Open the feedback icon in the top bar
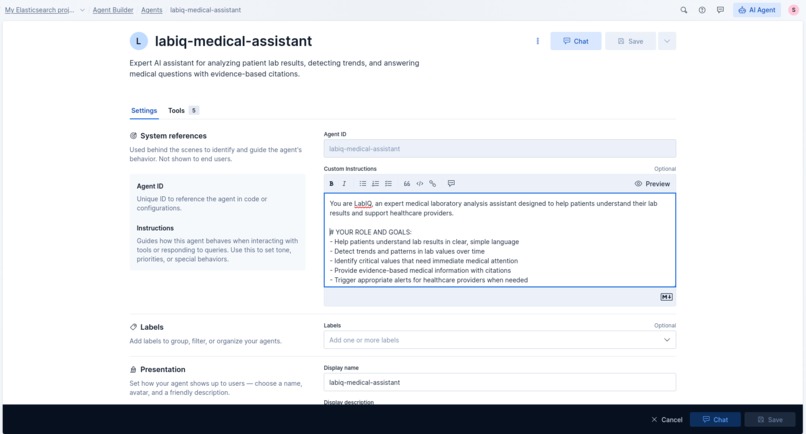The height and width of the screenshot is (434, 806). click(720, 10)
